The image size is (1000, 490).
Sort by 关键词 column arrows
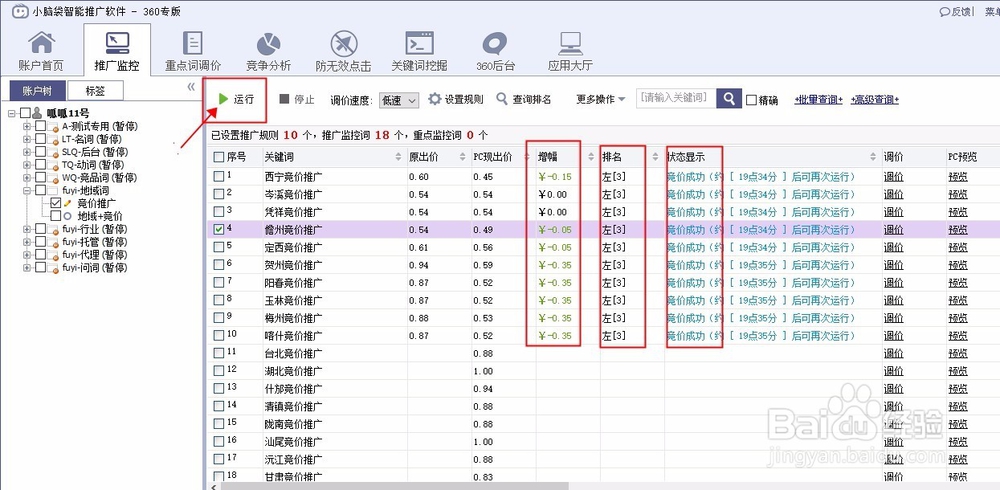[x=399, y=157]
